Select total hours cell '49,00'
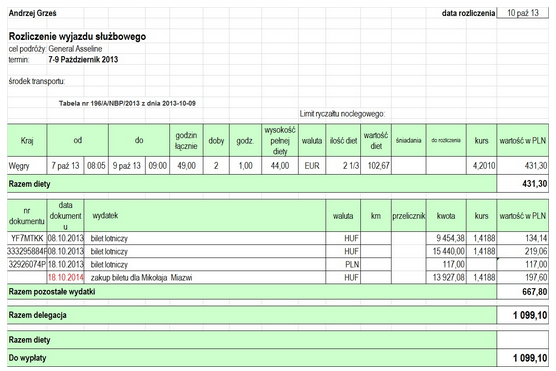 click(187, 166)
